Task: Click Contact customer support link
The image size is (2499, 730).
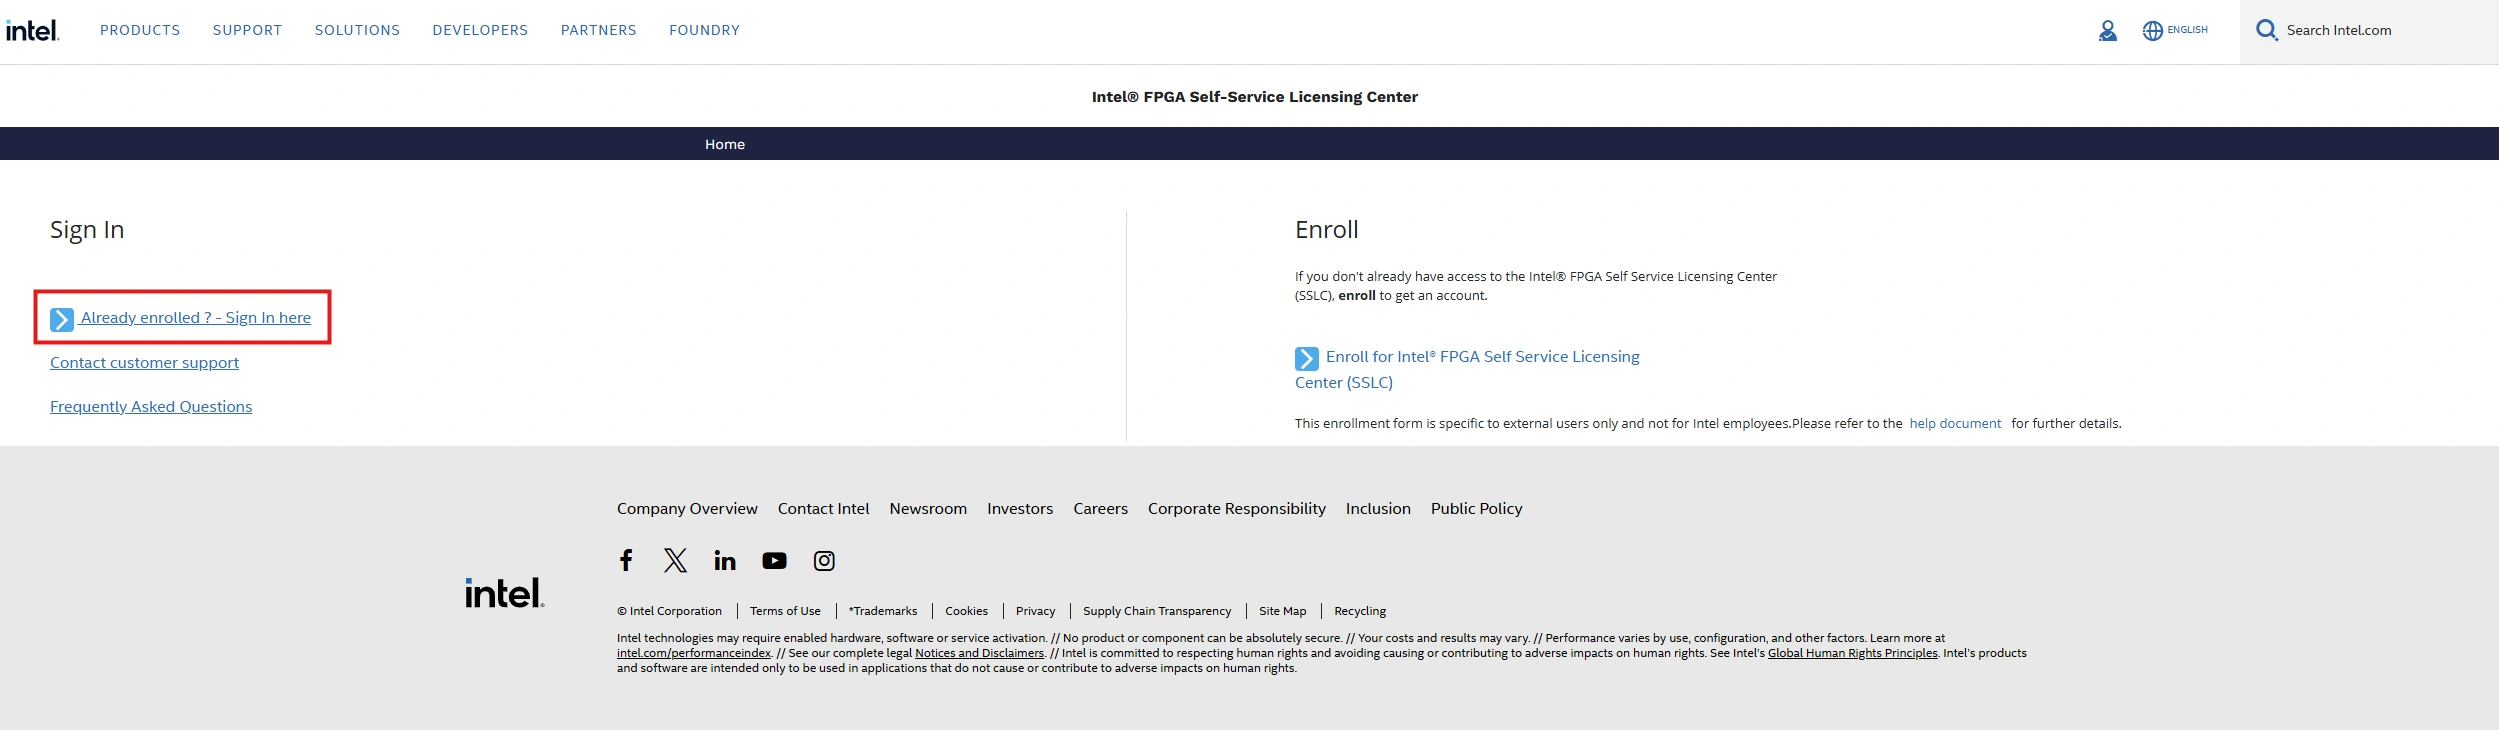Action: [x=144, y=363]
